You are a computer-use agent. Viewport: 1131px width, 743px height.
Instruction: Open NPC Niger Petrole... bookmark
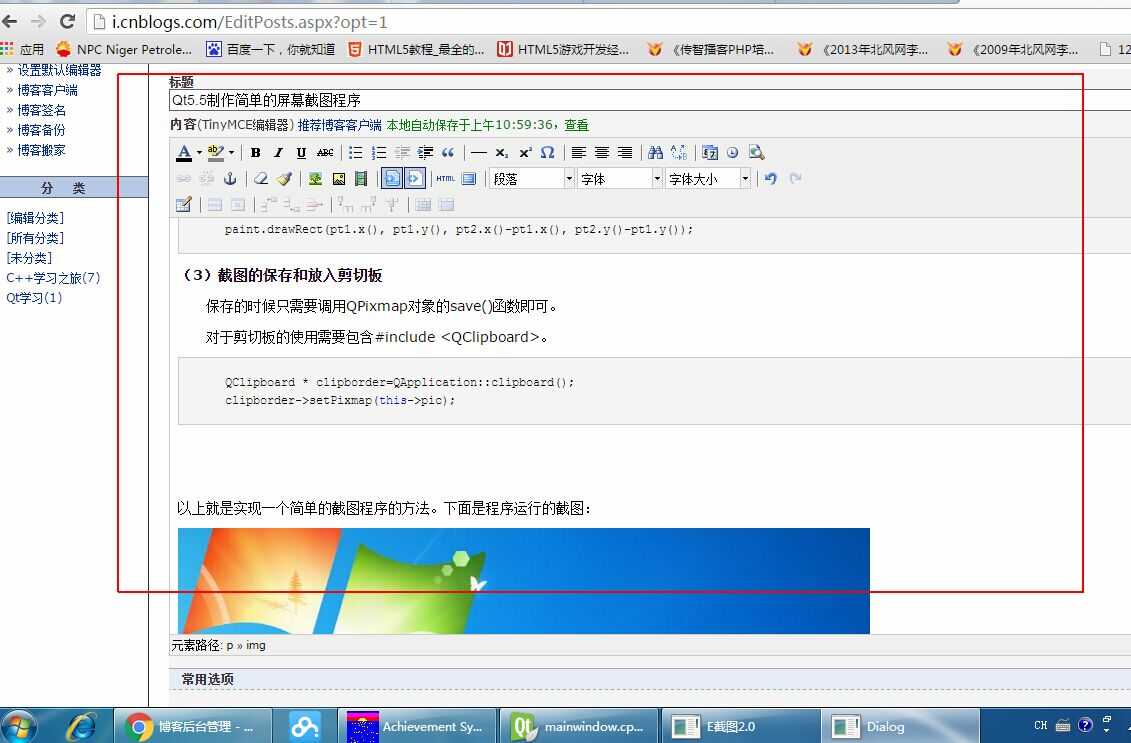coord(124,49)
